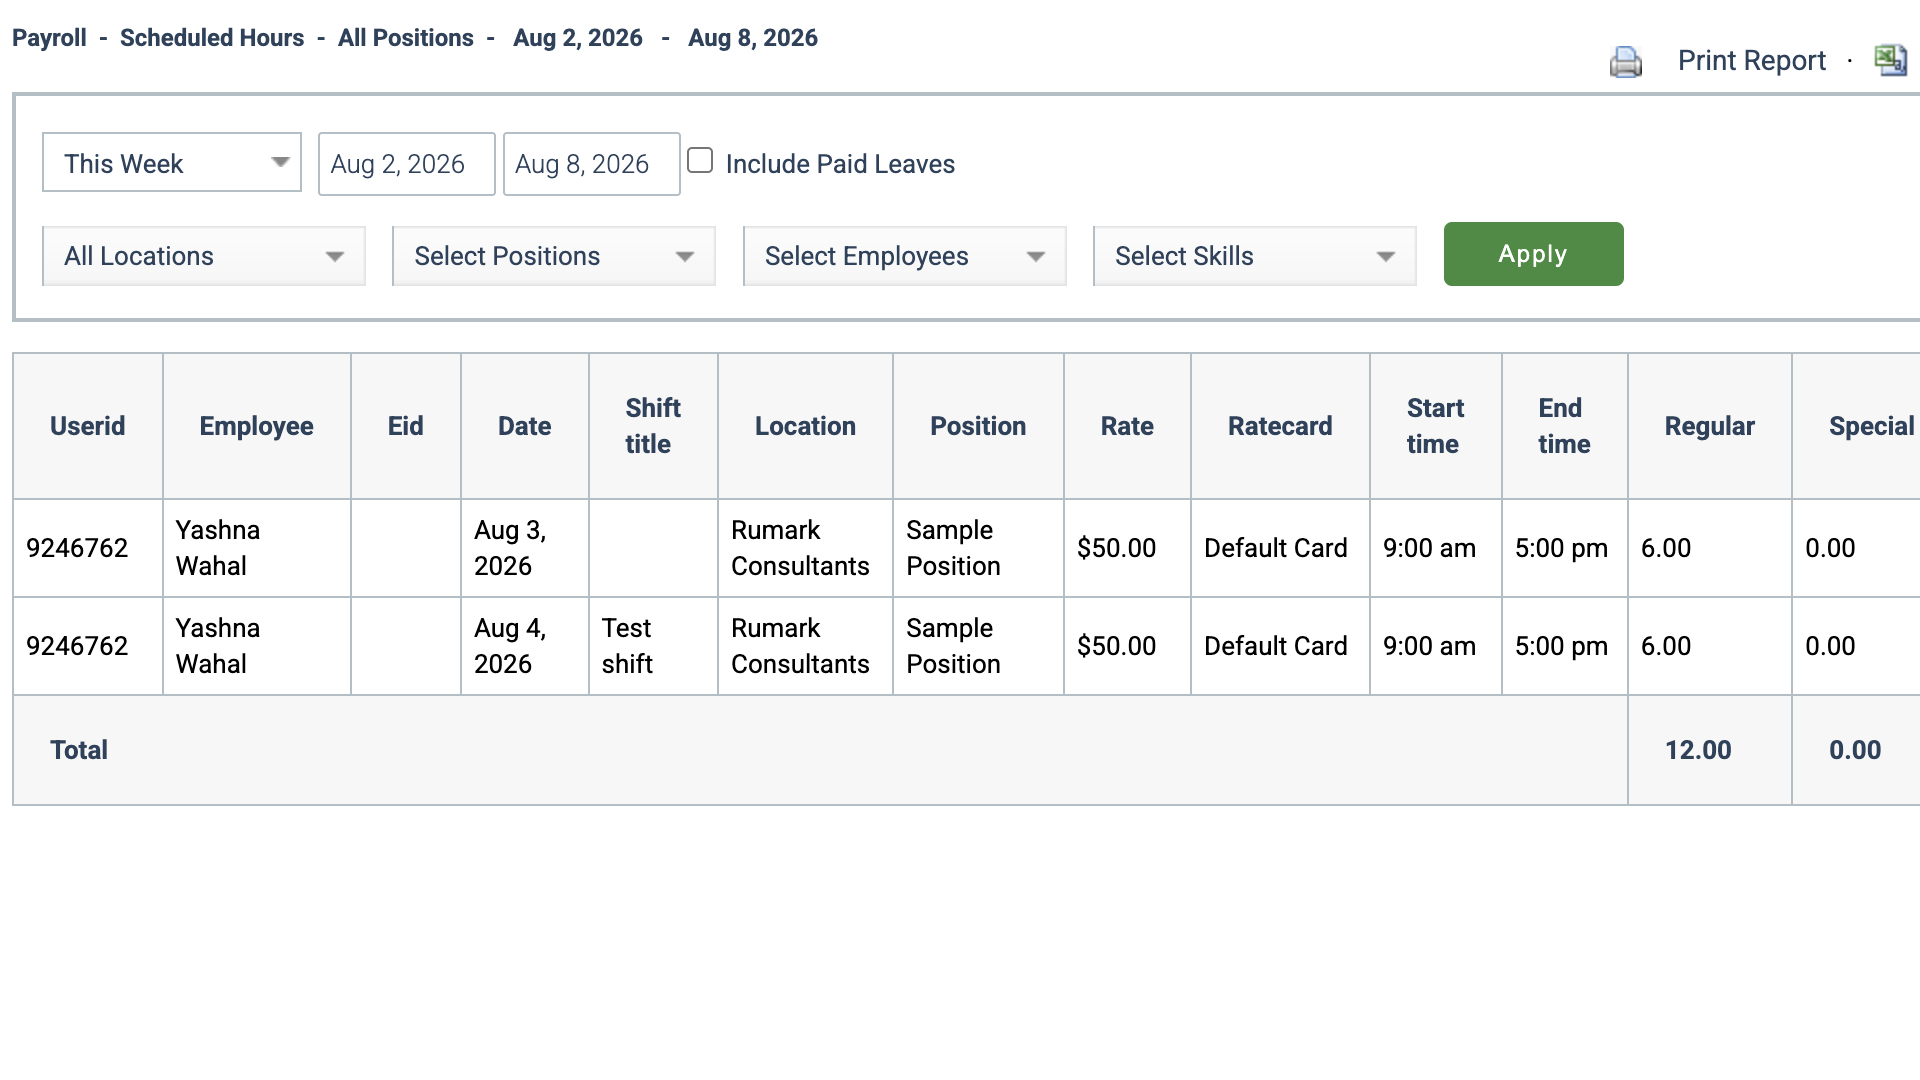This screenshot has width=1920, height=1080.
Task: Edit the Aug 2, 2026 start date field
Action: 406,164
